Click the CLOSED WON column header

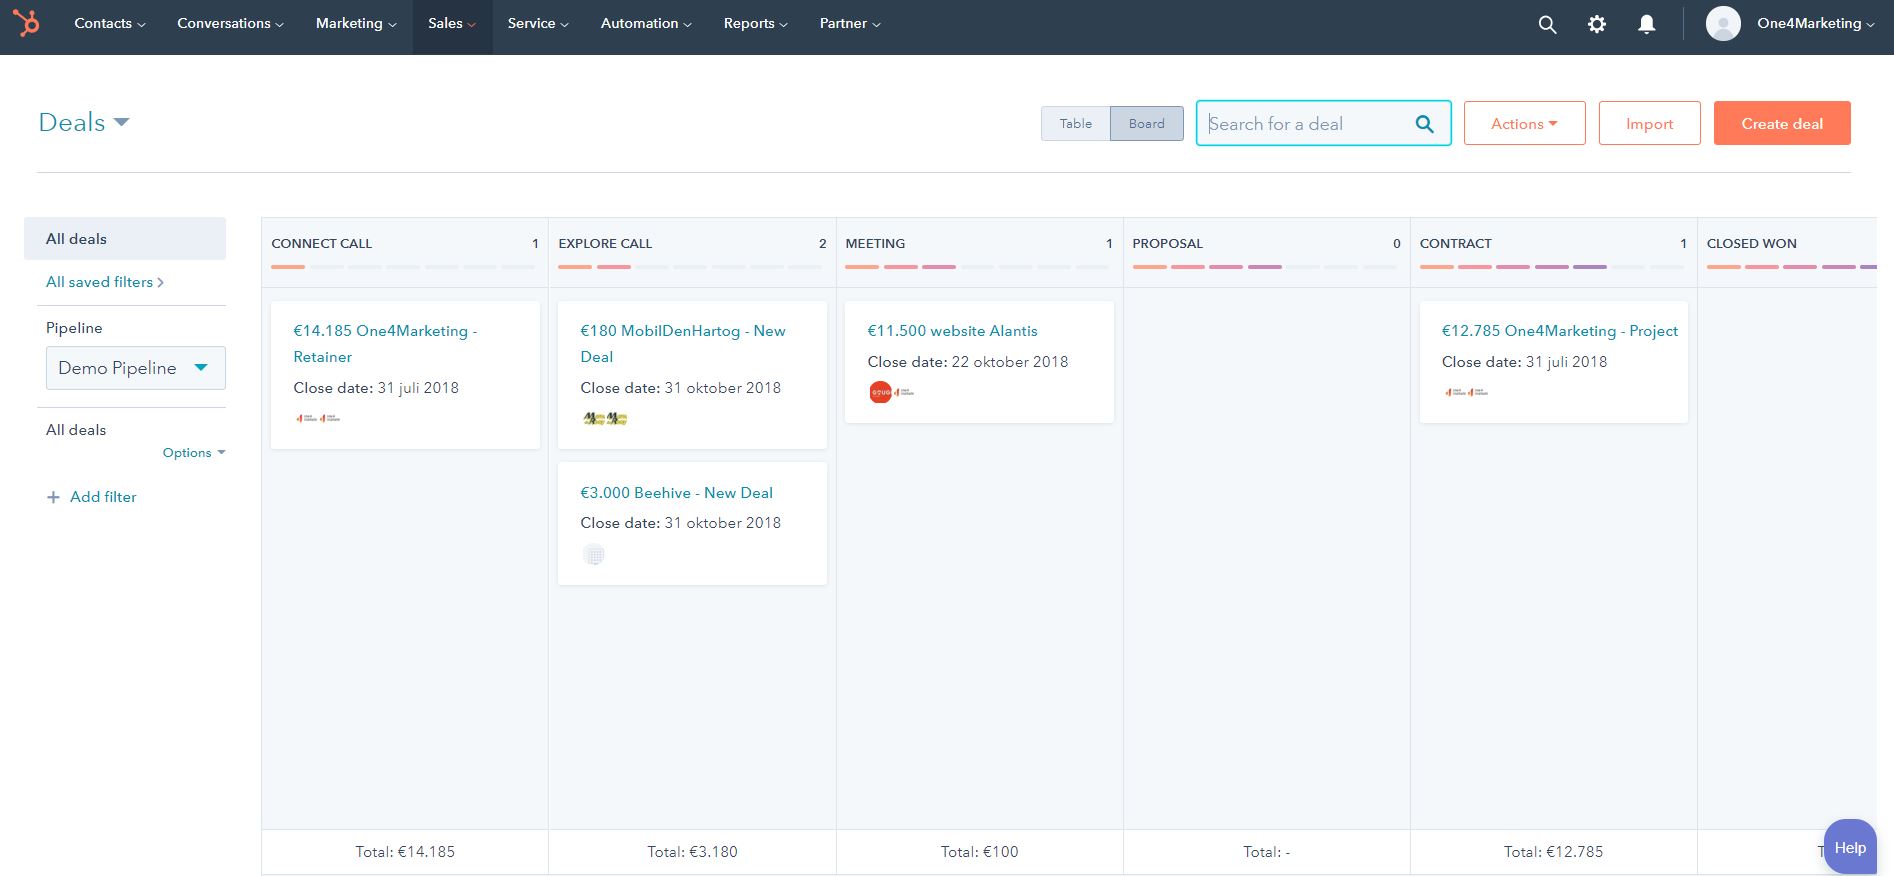point(1752,243)
